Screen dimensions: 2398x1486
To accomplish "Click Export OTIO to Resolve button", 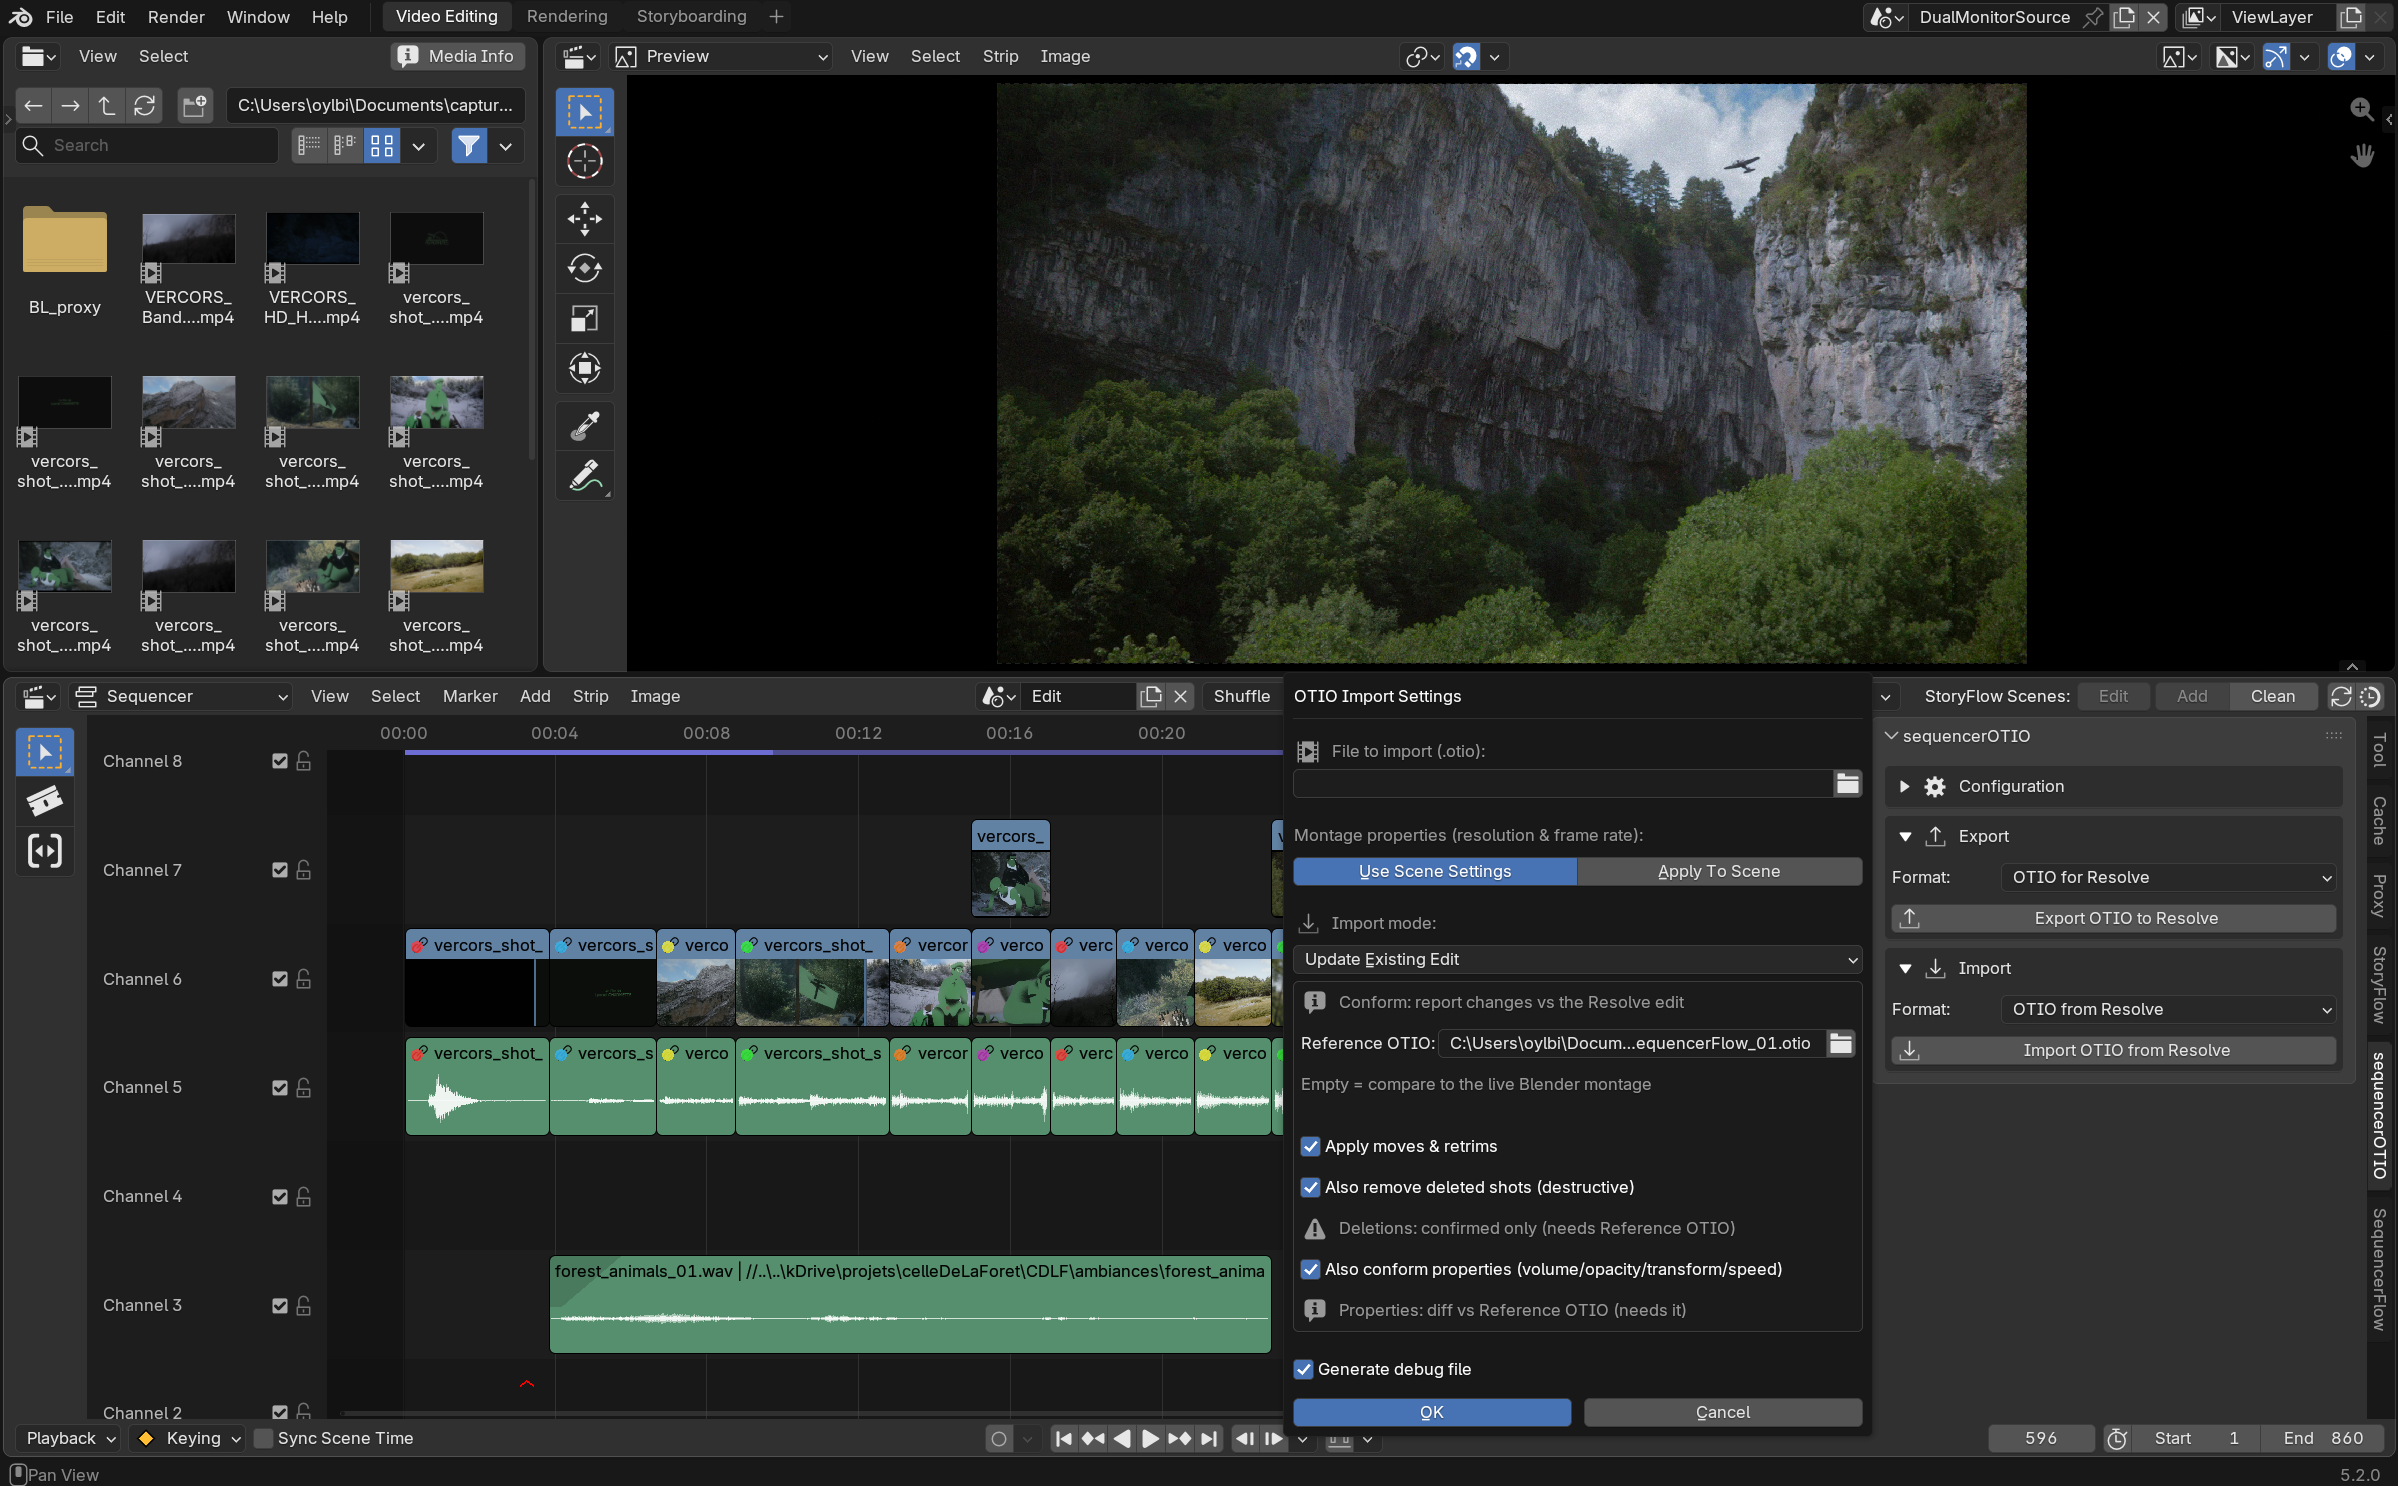I will pos(2114,918).
